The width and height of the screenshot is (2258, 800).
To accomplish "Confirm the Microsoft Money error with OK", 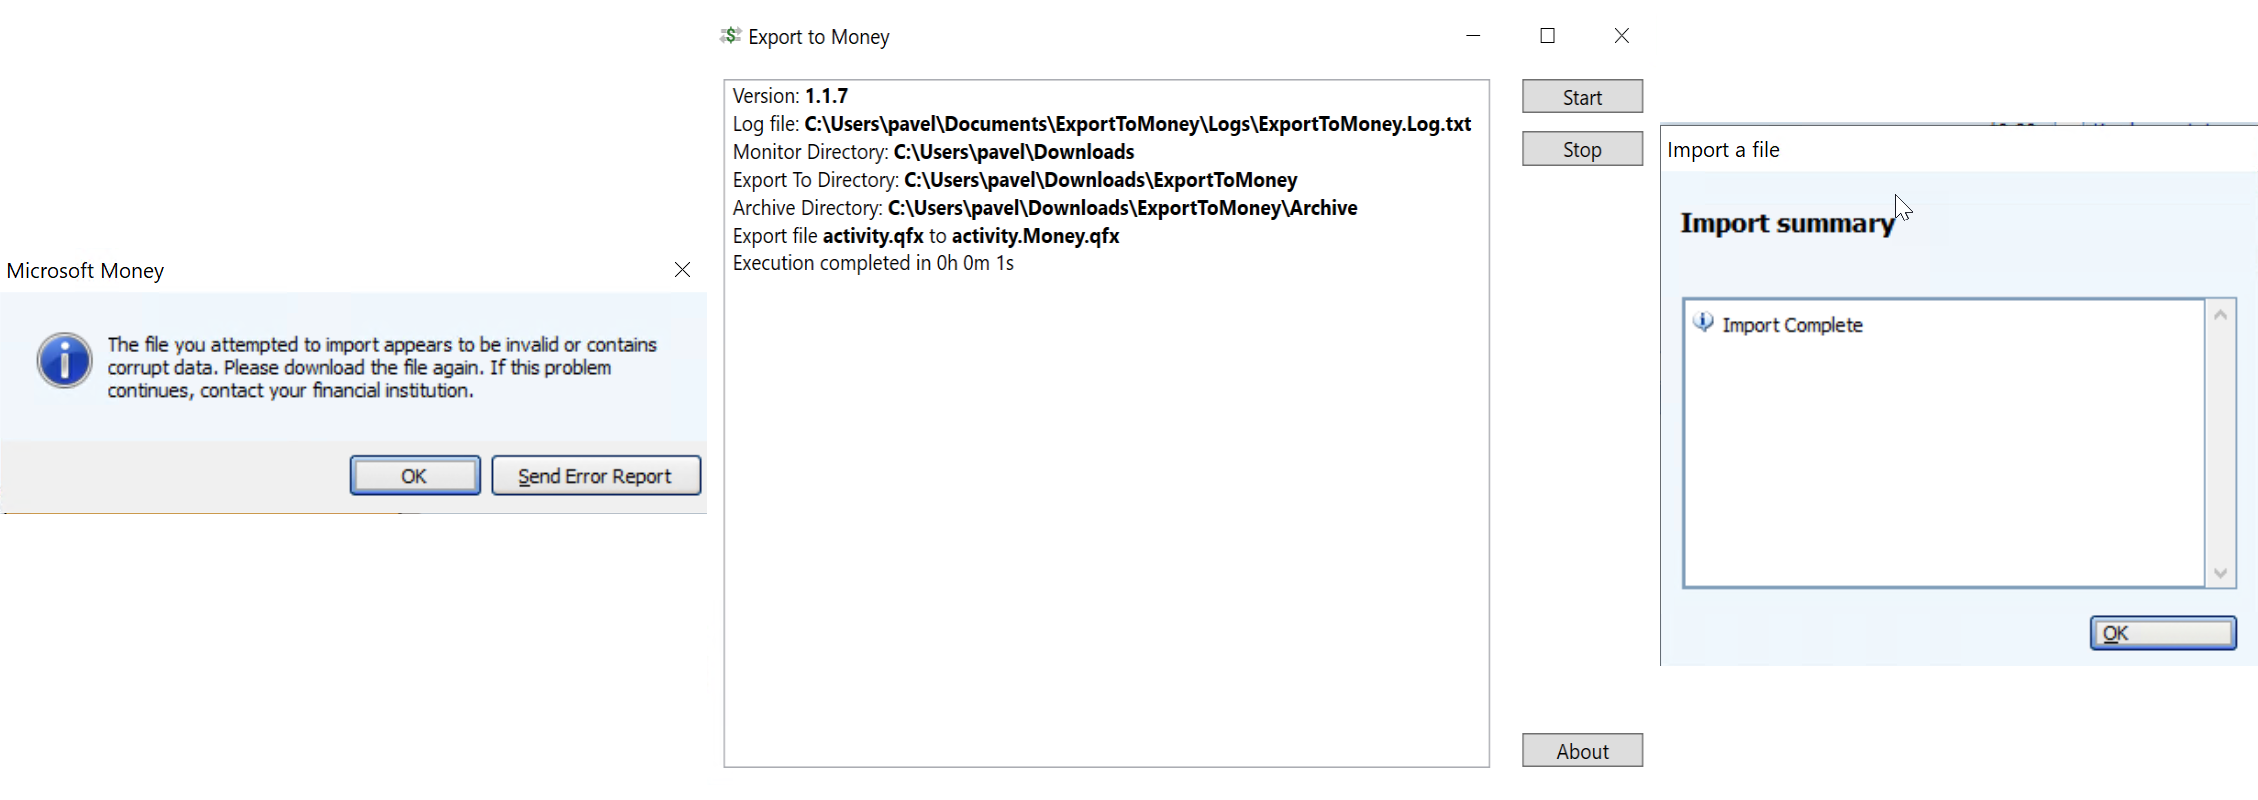I will (x=414, y=476).
